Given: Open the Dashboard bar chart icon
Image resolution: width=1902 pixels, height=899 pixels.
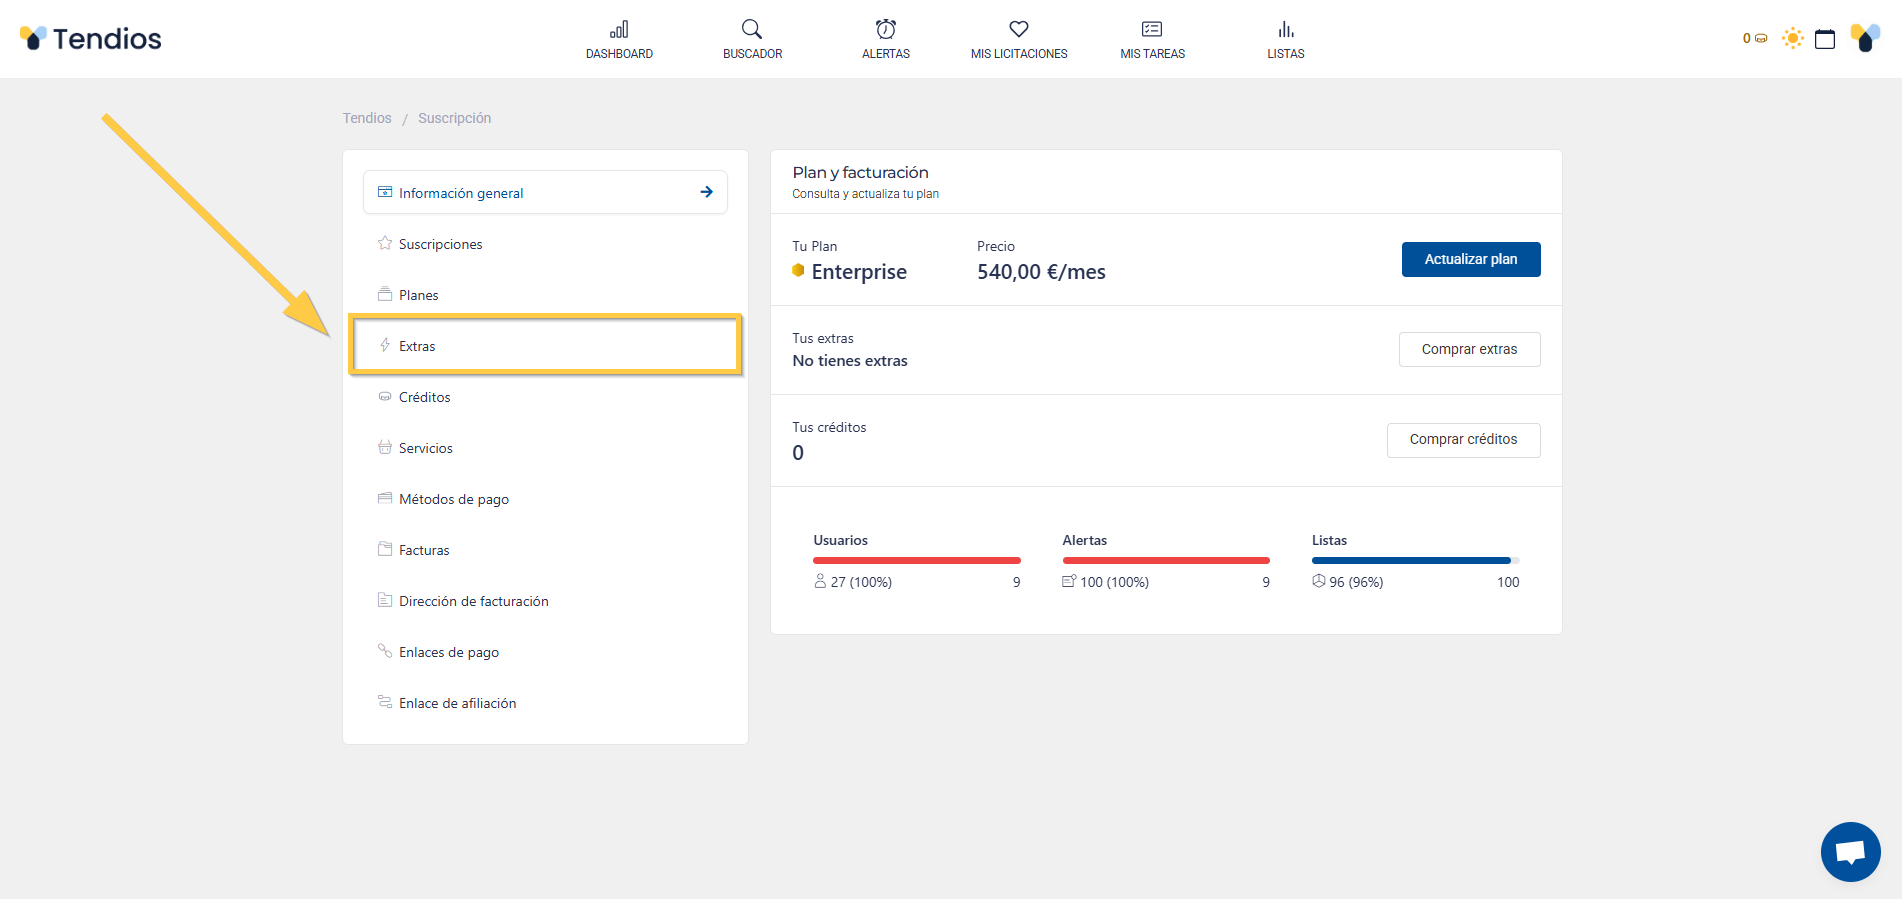Looking at the screenshot, I should click(619, 30).
